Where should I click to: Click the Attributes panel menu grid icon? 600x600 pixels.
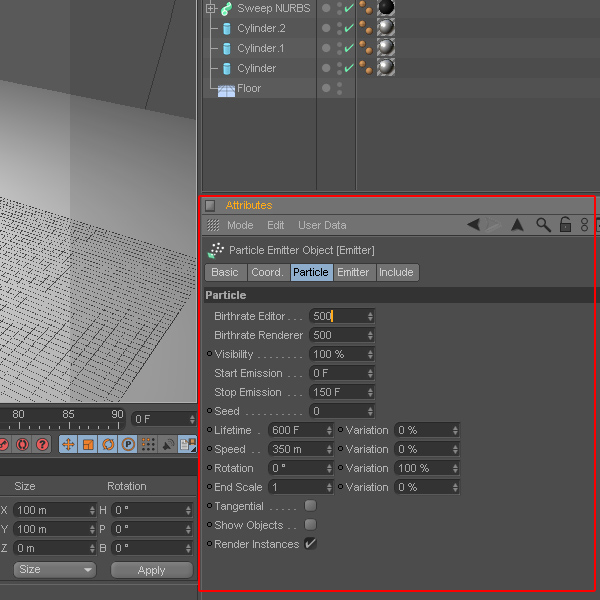pyautogui.click(x=213, y=225)
